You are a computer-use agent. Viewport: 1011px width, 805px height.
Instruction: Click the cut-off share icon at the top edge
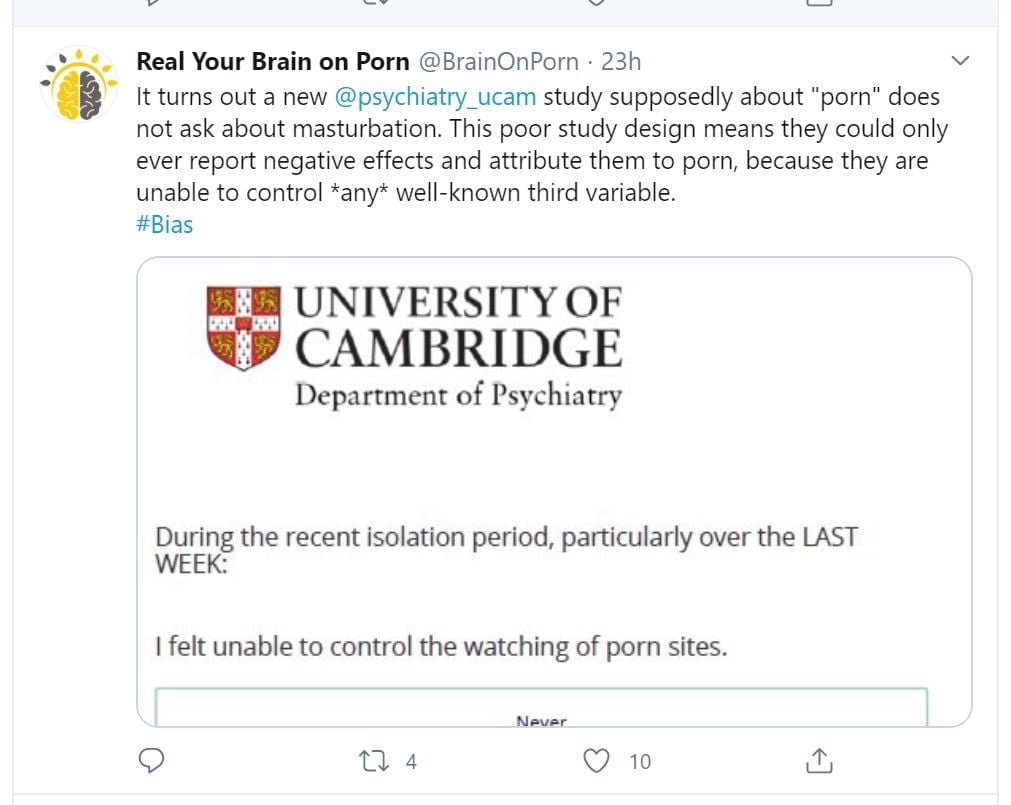point(819,3)
